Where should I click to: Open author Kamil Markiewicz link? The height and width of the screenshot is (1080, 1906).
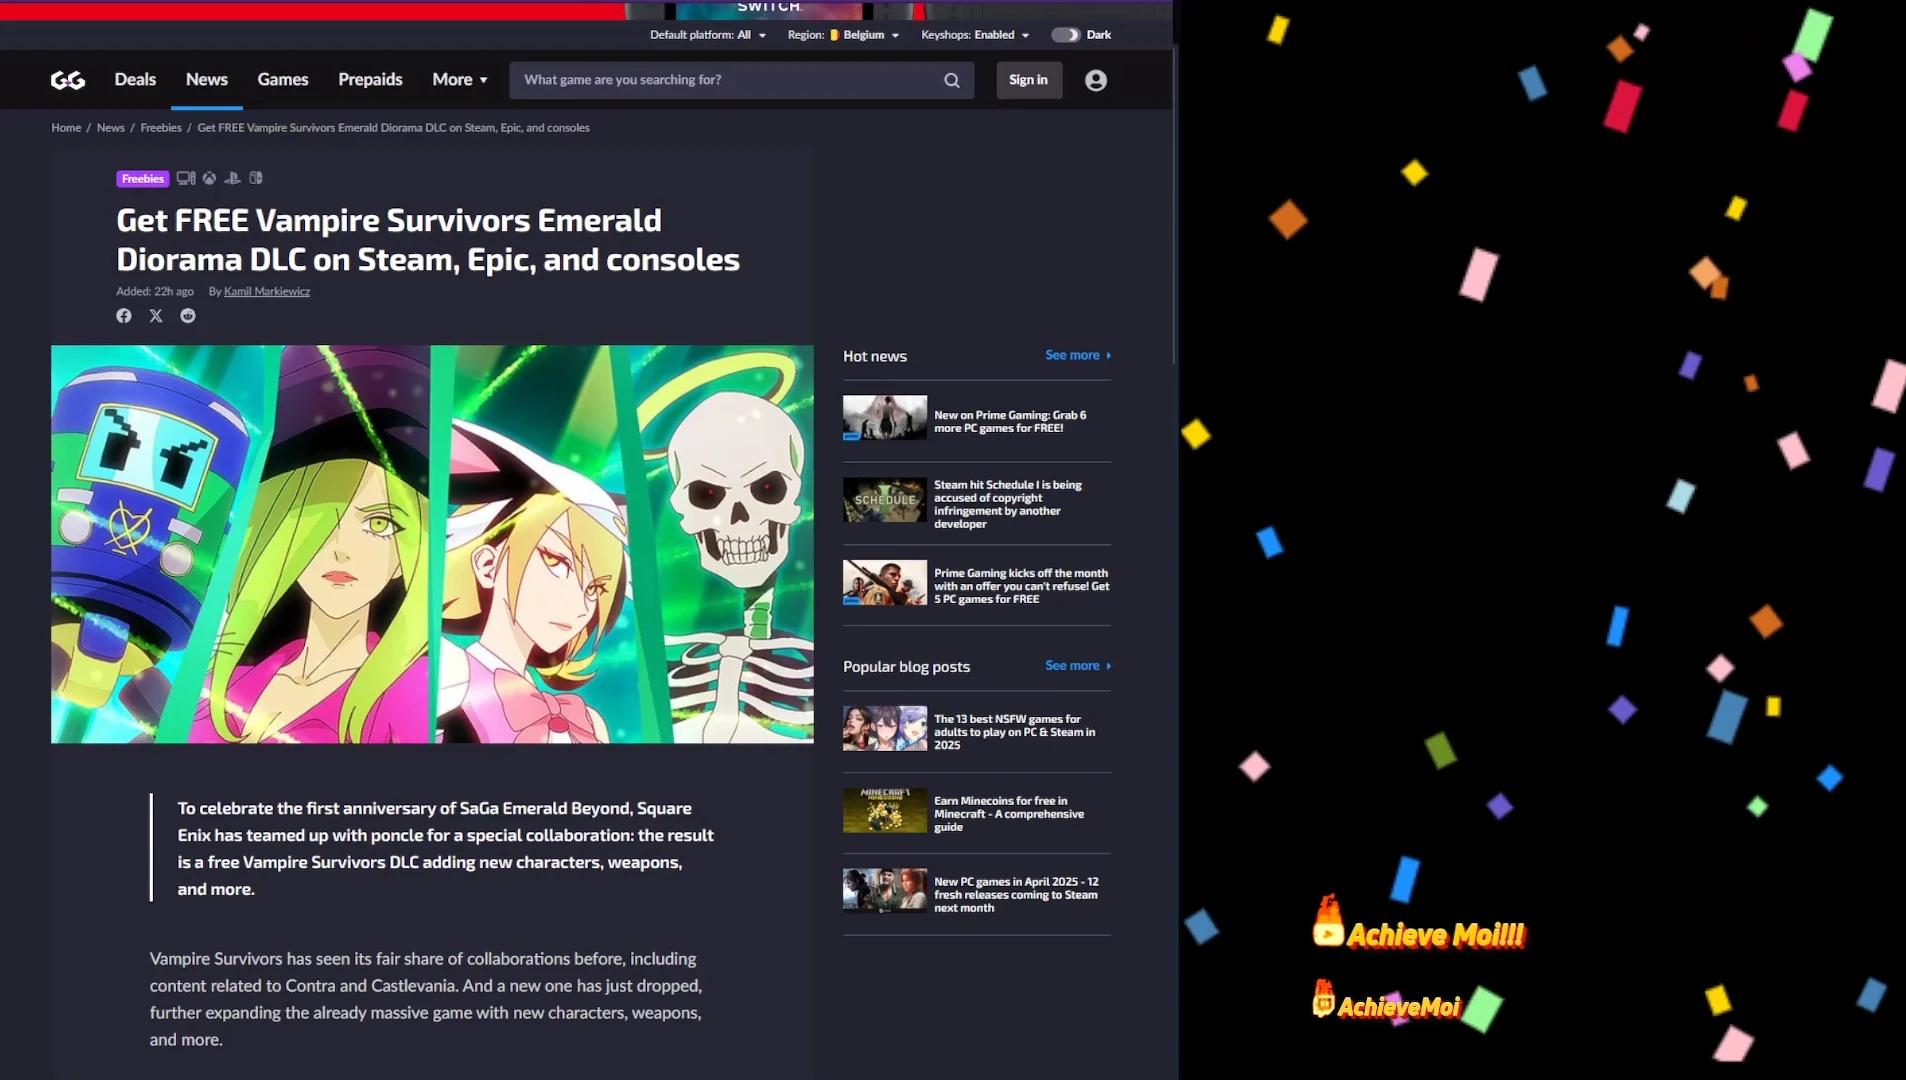click(x=267, y=292)
